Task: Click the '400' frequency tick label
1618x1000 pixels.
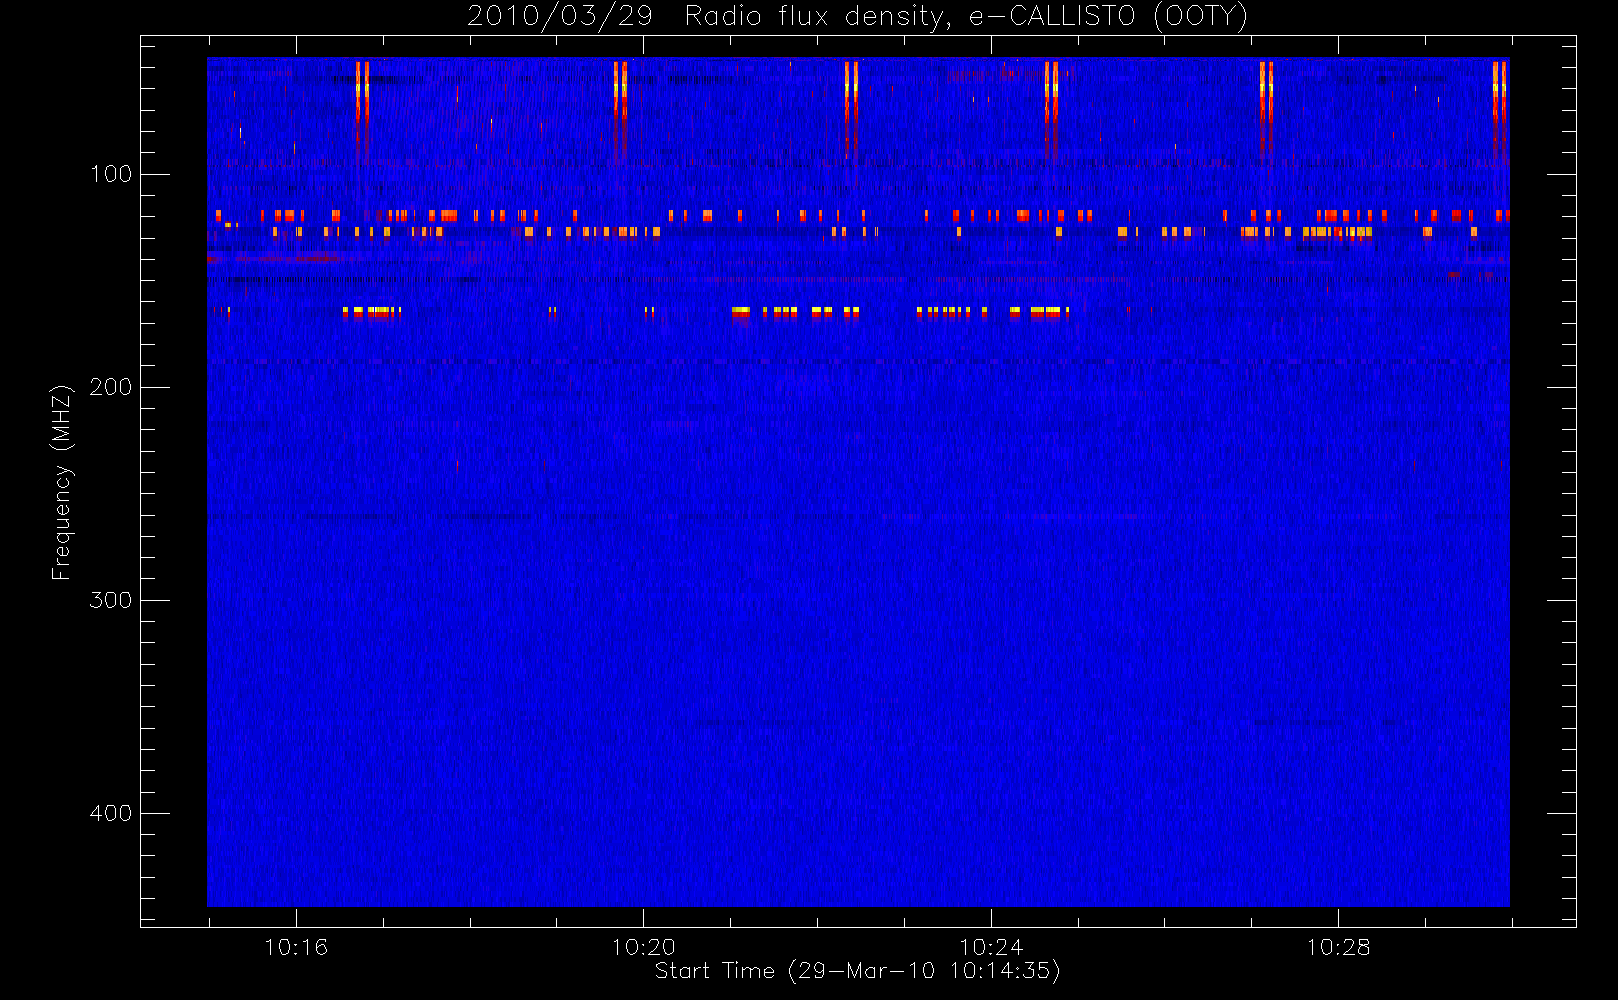Action: pos(111,813)
